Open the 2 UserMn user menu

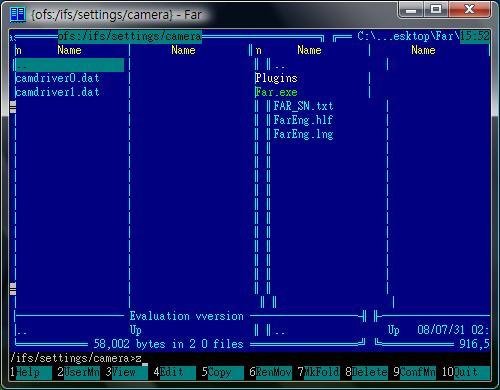click(78, 372)
